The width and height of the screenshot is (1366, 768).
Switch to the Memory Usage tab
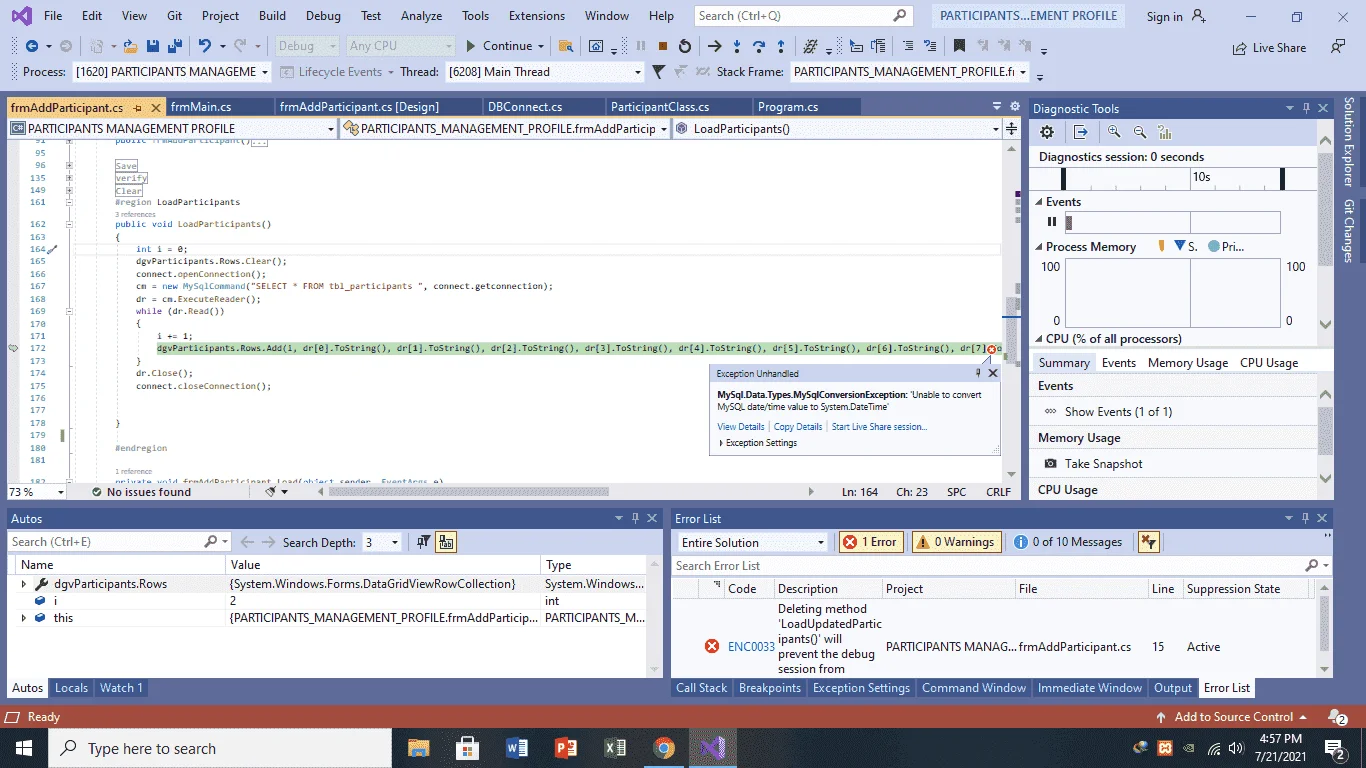1188,363
